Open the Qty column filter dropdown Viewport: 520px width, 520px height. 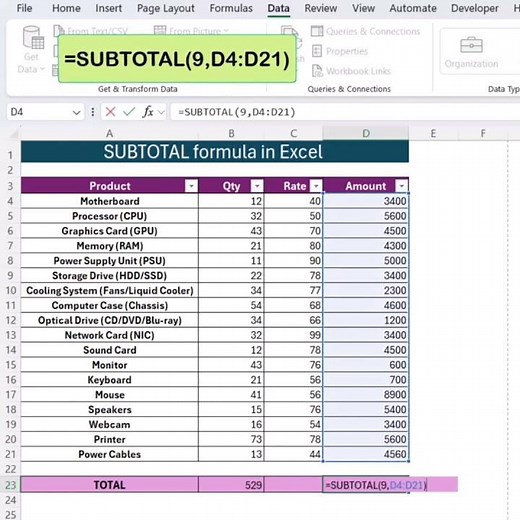tap(257, 186)
